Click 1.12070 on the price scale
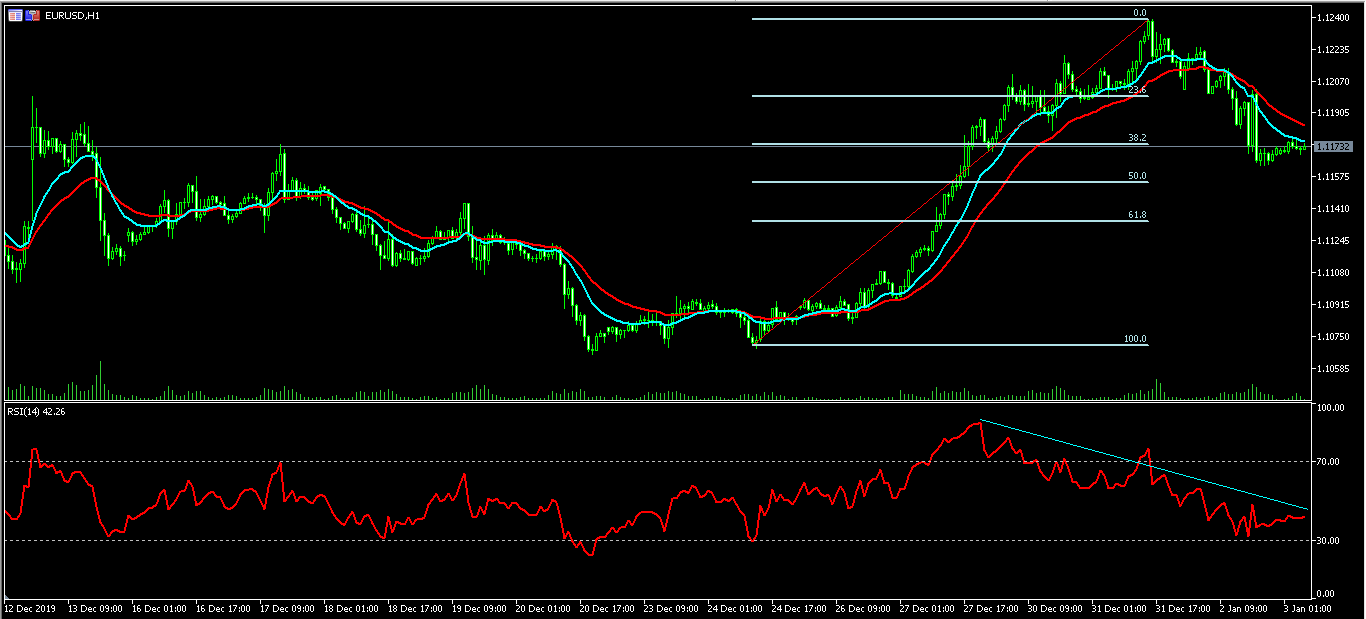The width and height of the screenshot is (1366, 619). (x=1333, y=81)
